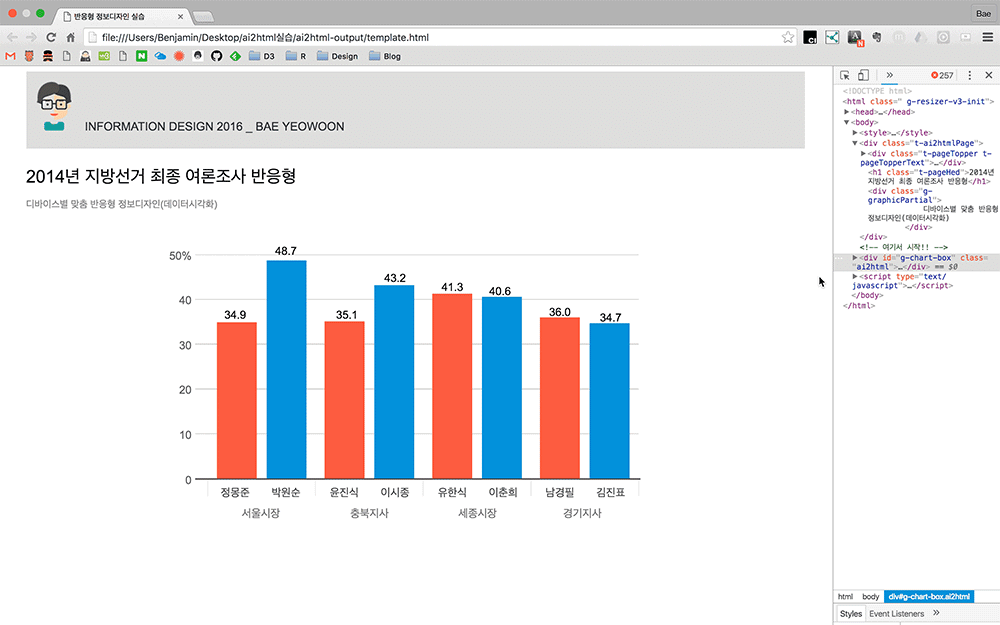The image size is (1000, 625).
Task: Open DevTools three-dot customize menu
Action: pyautogui.click(x=969, y=75)
